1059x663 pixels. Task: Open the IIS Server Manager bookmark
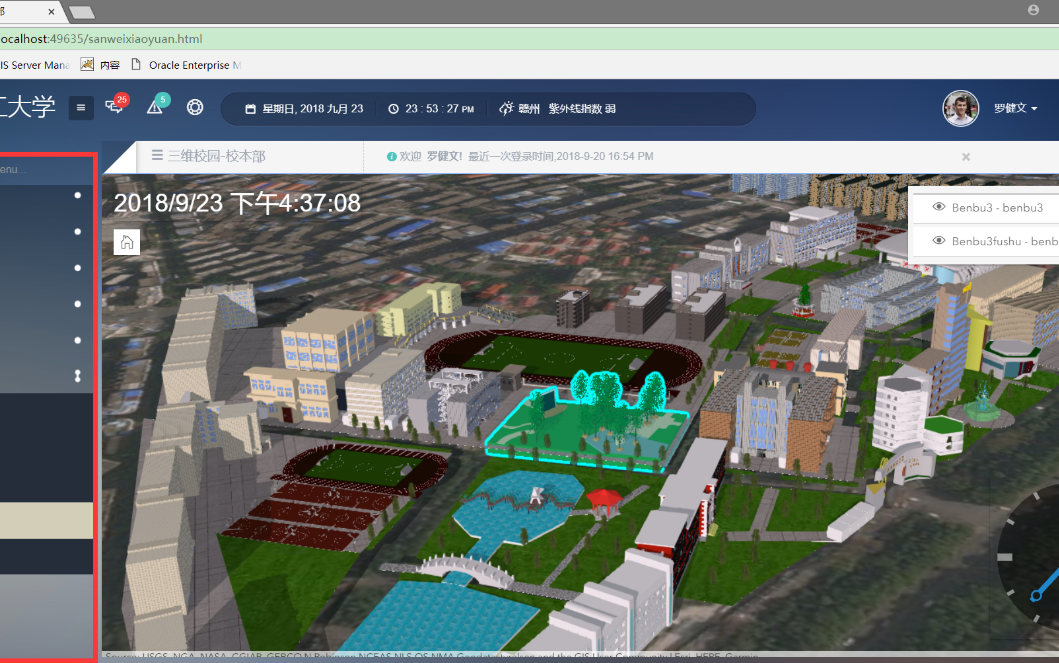[35, 65]
